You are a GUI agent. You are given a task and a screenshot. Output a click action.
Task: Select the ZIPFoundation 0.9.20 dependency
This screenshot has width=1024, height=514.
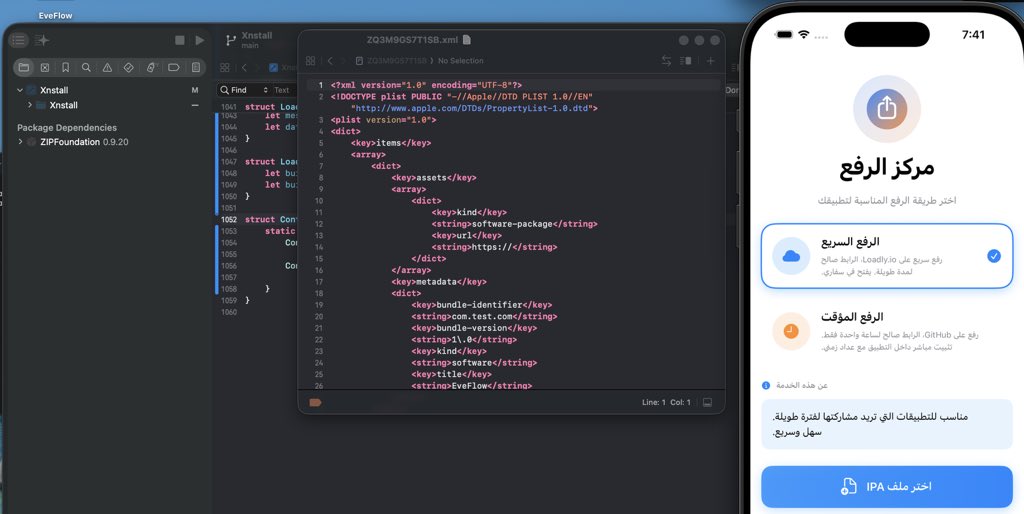(84, 142)
